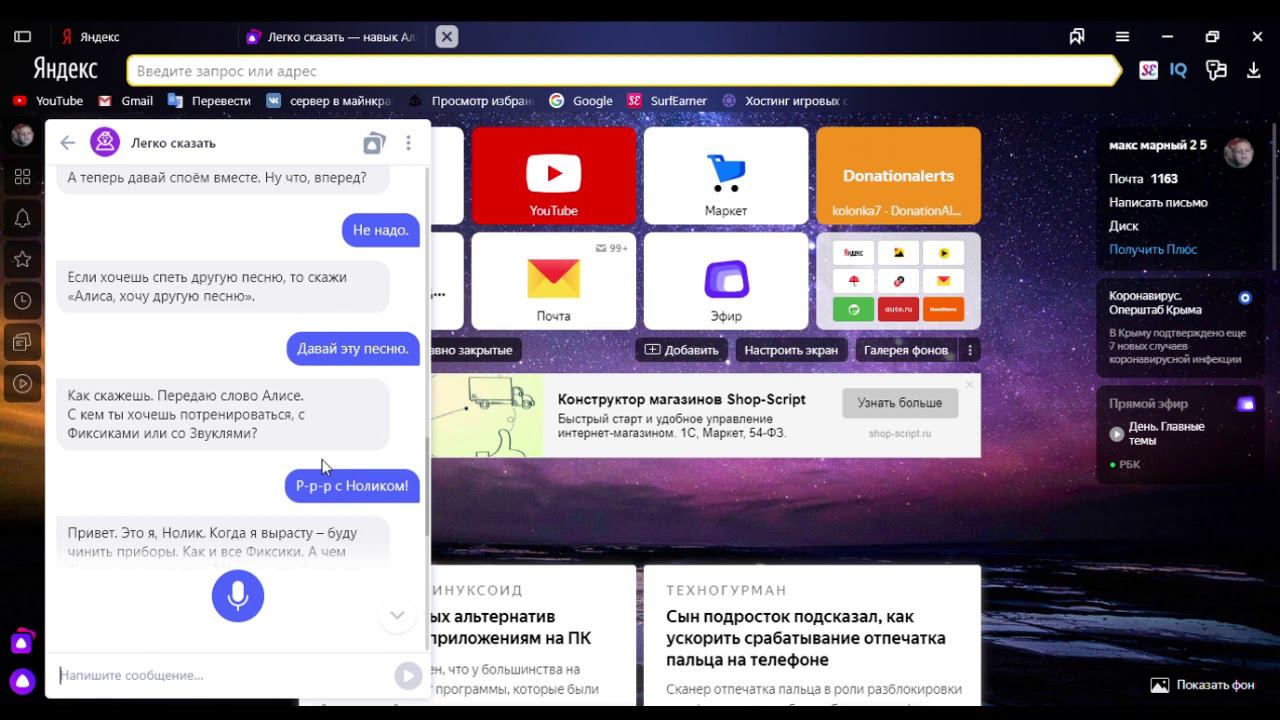Image resolution: width=1280 pixels, height=720 pixels.
Task: Click the chat panel vertical scrollbar
Action: pos(427,487)
